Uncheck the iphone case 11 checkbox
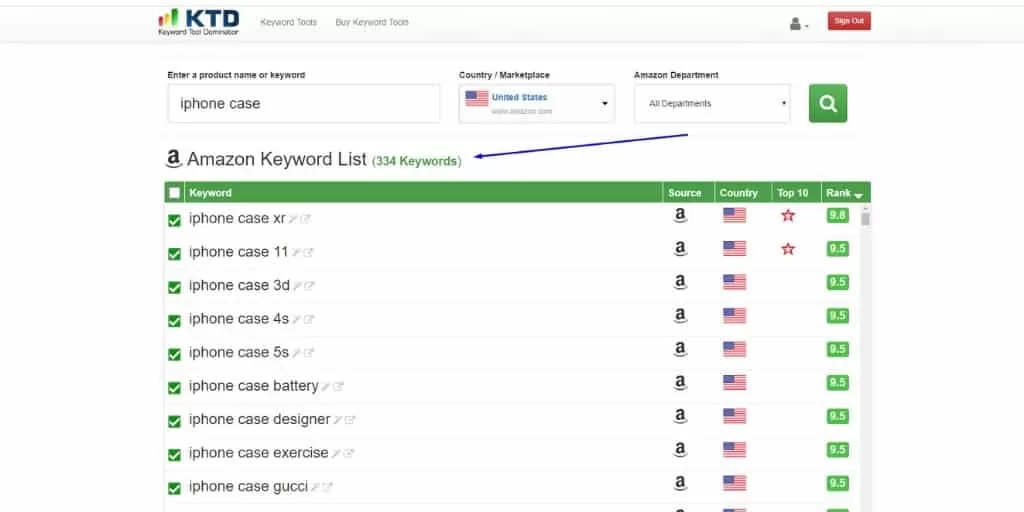This screenshot has height=512, width=1024. click(x=174, y=254)
